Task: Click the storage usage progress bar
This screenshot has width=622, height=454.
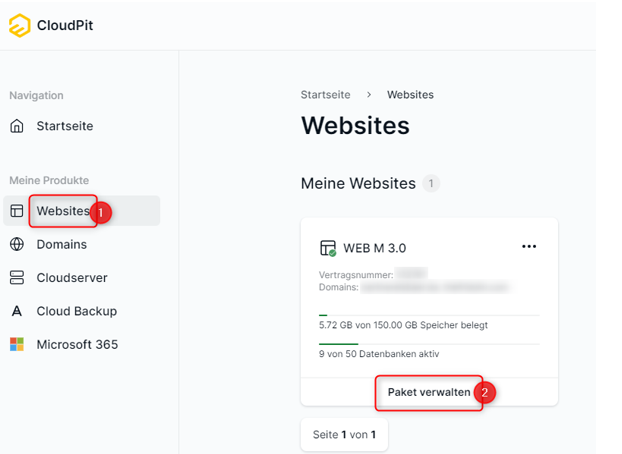Action: click(x=428, y=315)
